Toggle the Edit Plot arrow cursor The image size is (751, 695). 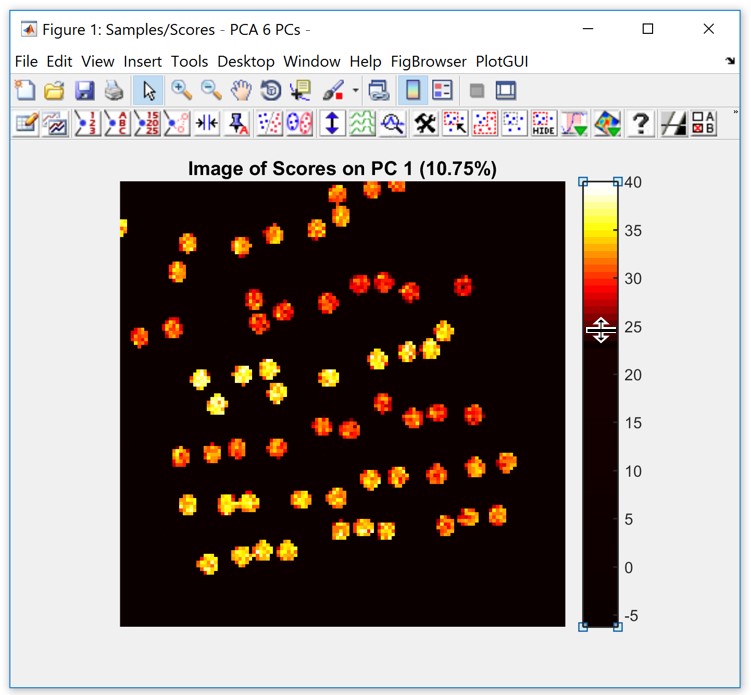148,91
